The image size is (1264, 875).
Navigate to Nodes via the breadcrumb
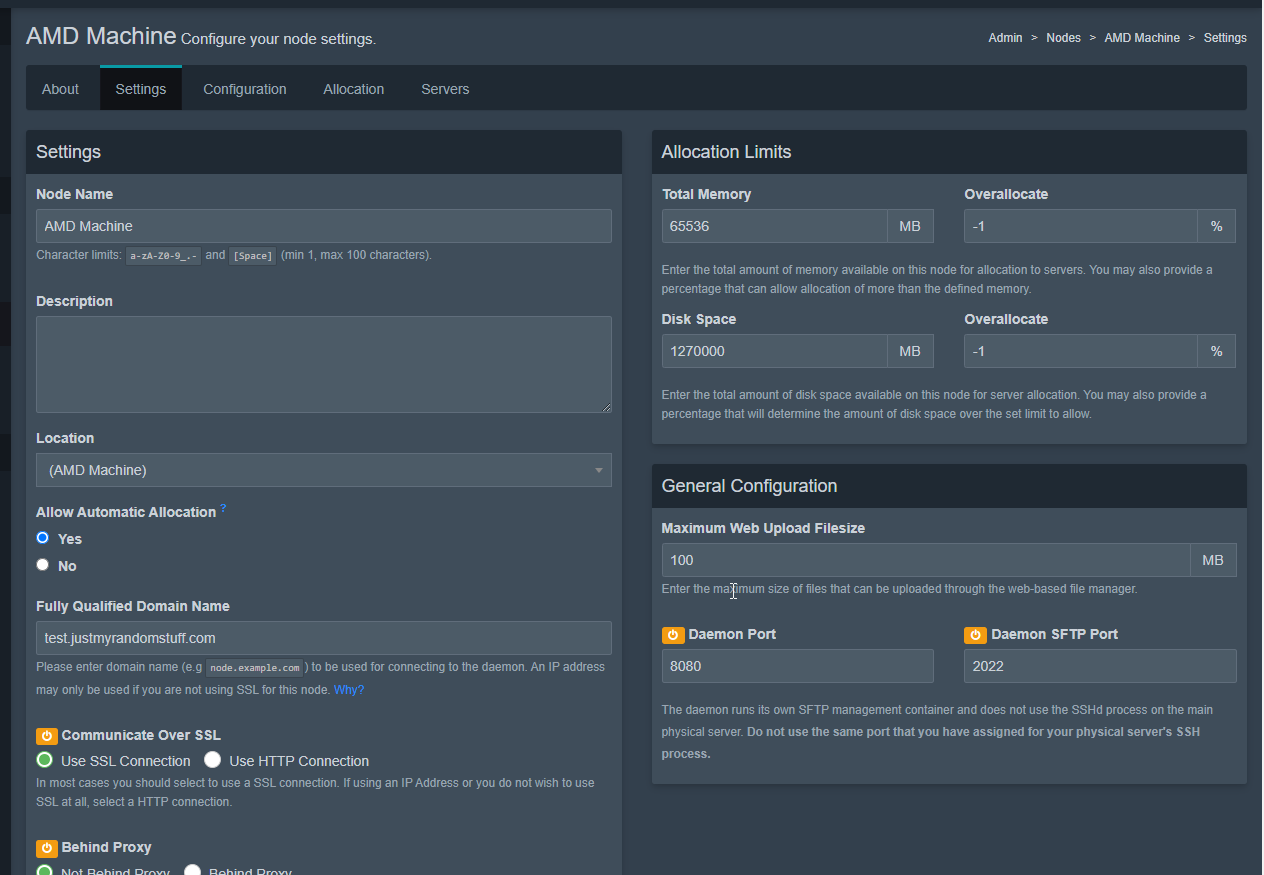(x=1063, y=37)
